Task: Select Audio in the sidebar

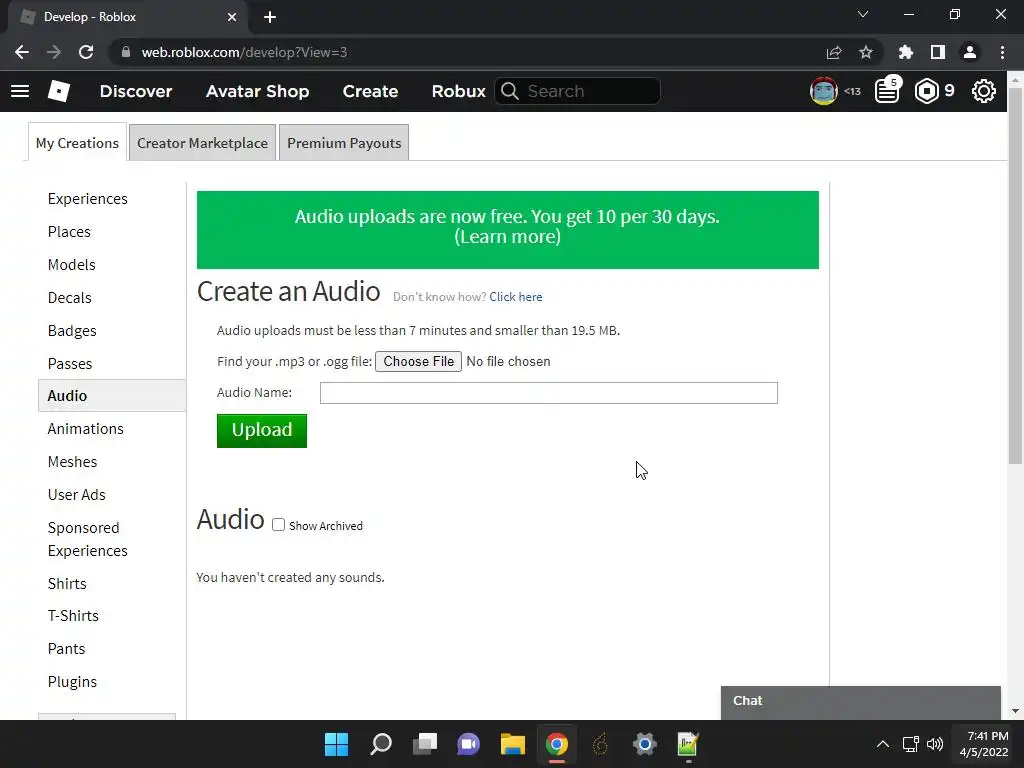Action: [x=112, y=396]
